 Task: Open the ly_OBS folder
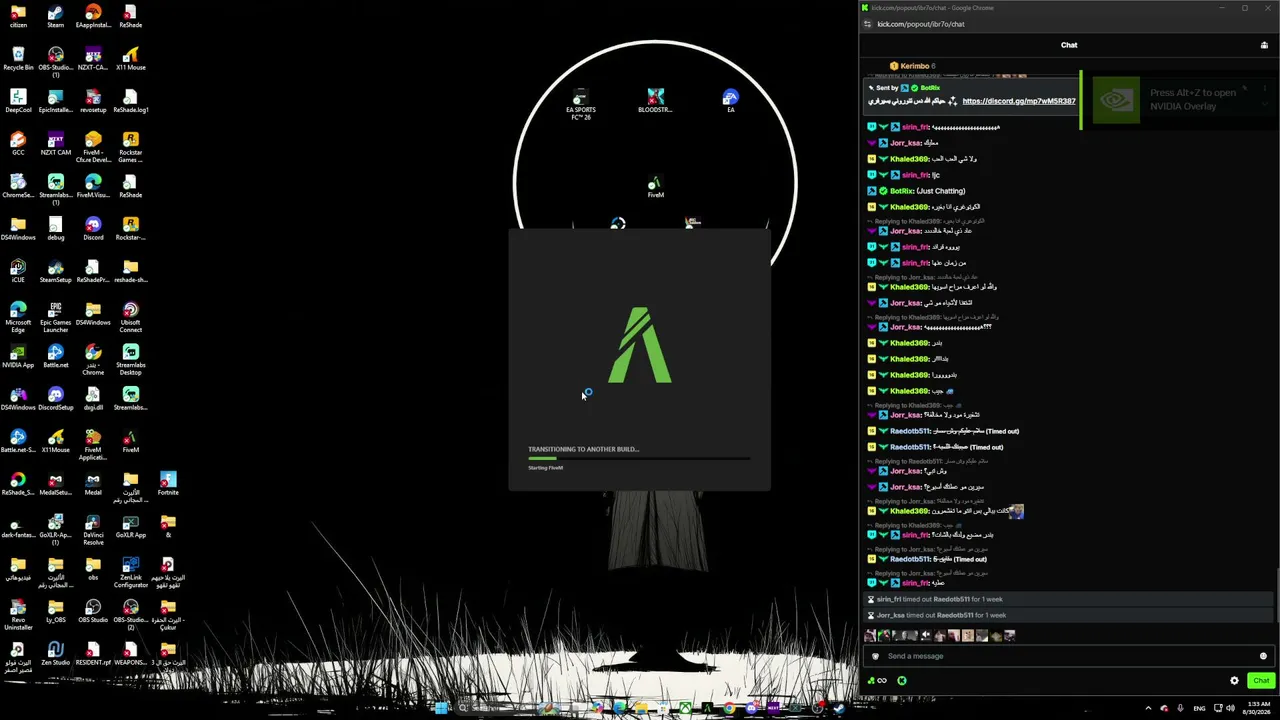click(56, 612)
